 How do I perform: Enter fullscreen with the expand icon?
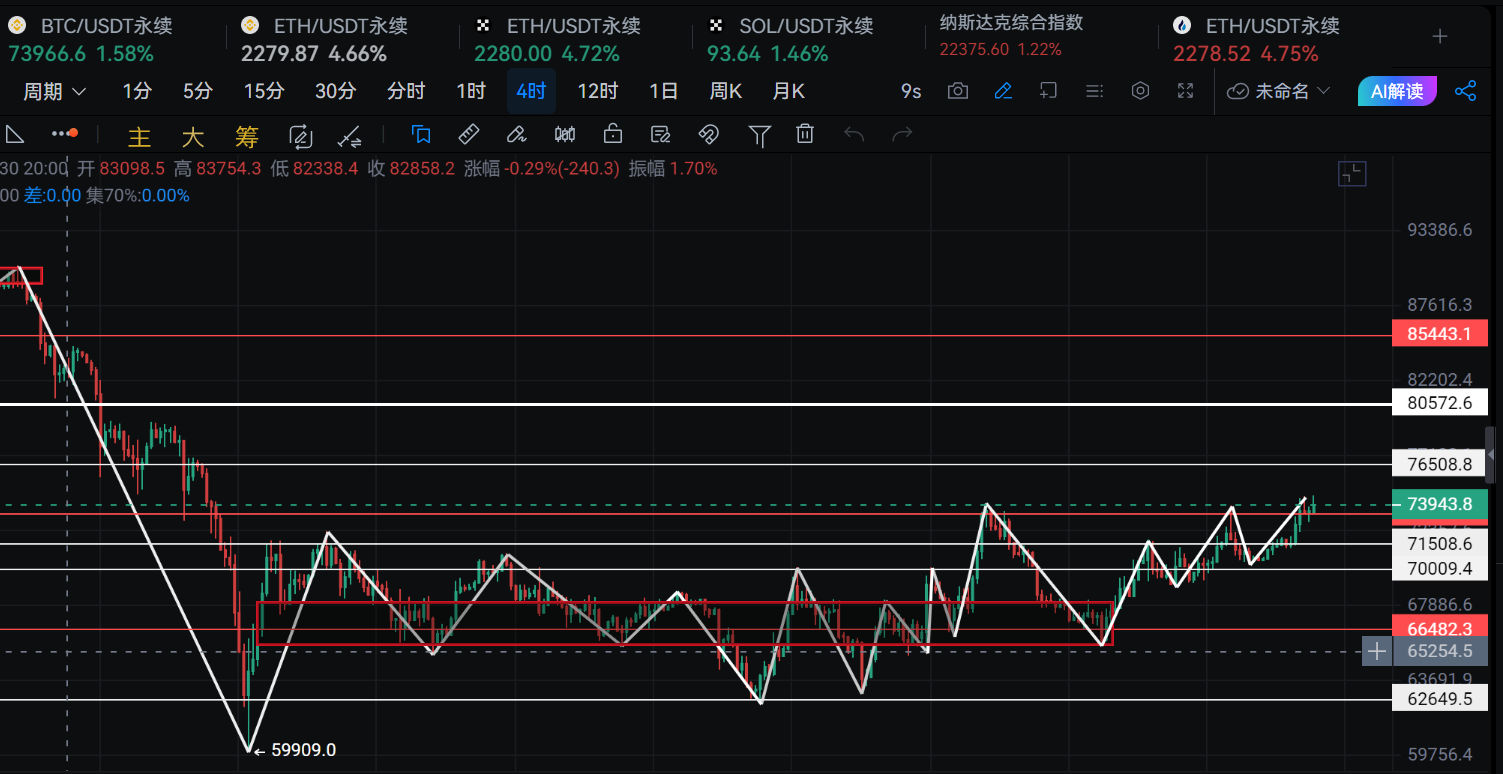pos(1186,92)
